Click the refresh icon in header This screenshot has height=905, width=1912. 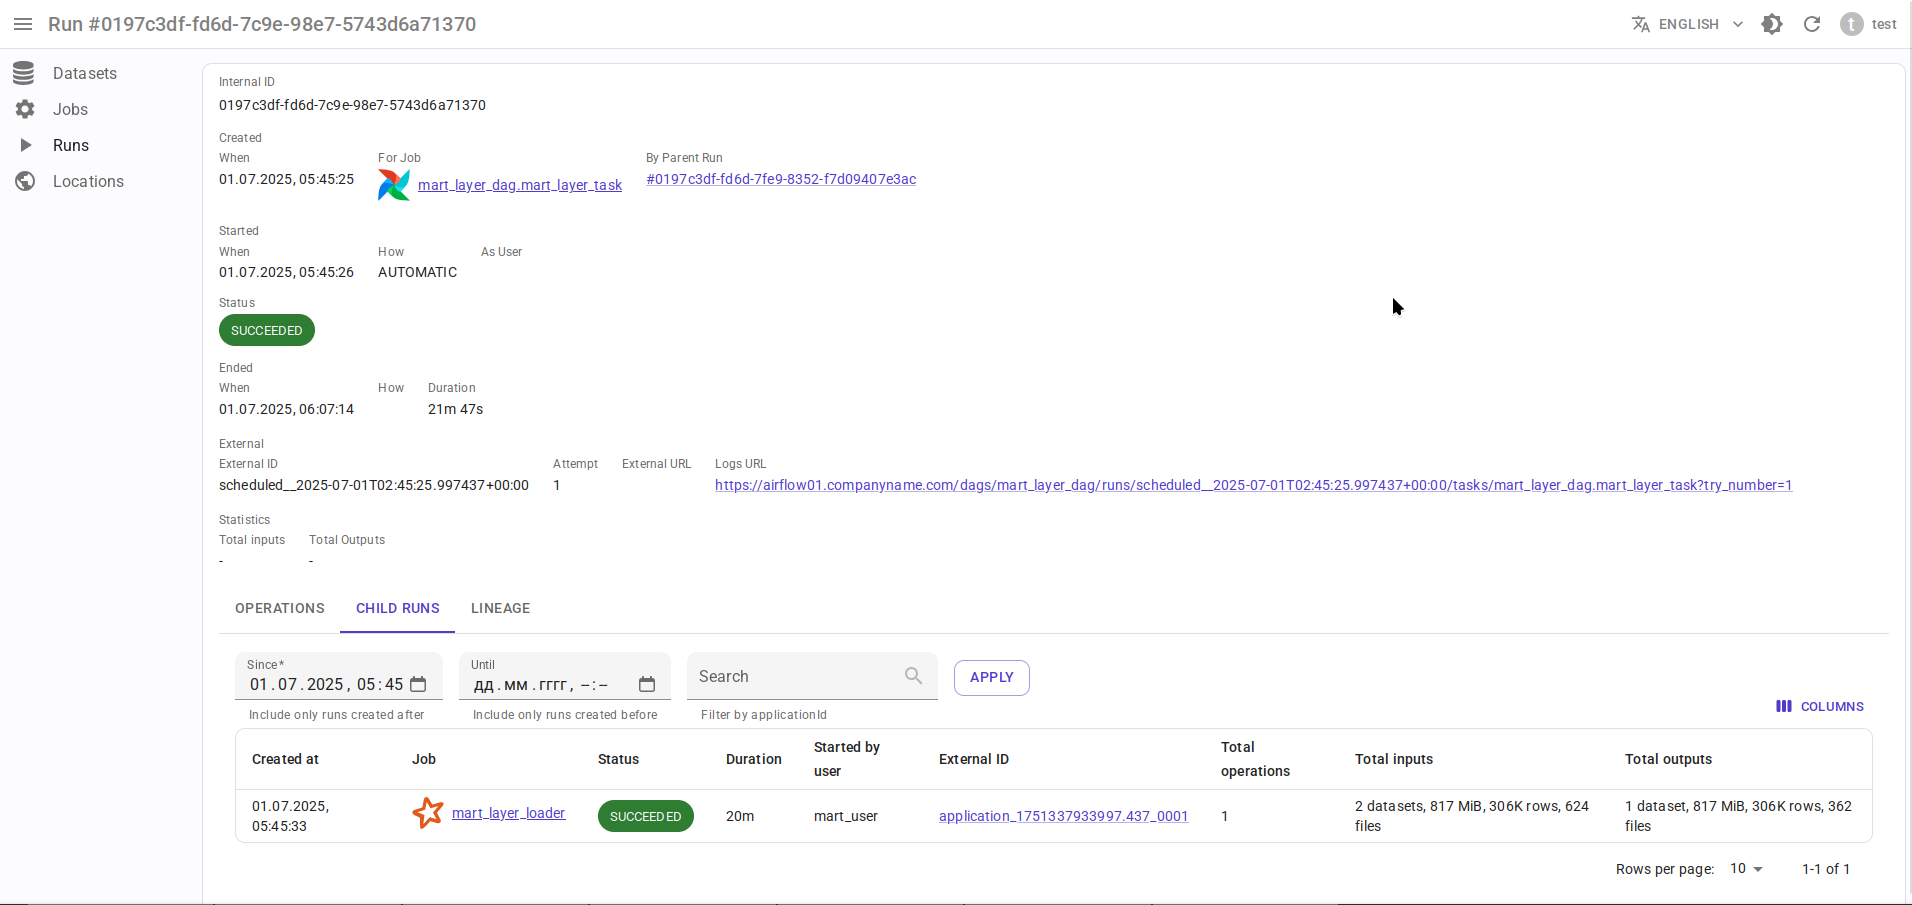pos(1812,24)
